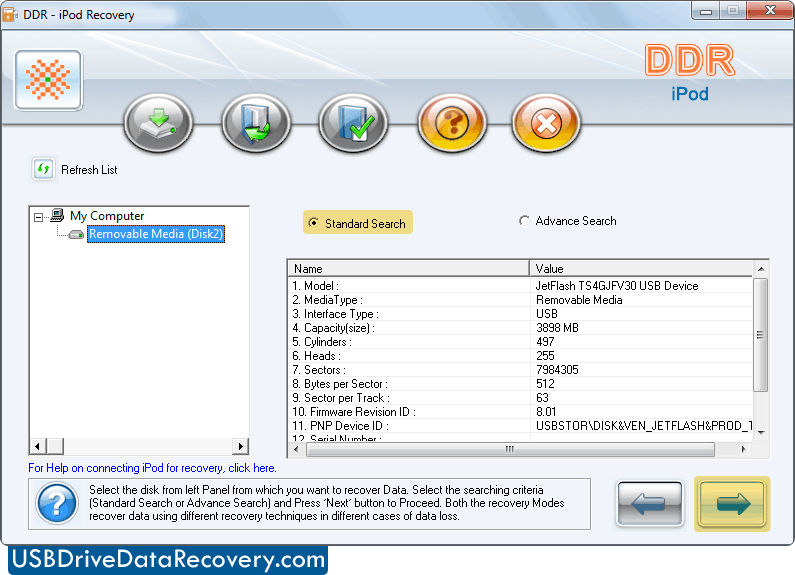
Task: Click details table scroll right arrow
Action: click(x=743, y=449)
